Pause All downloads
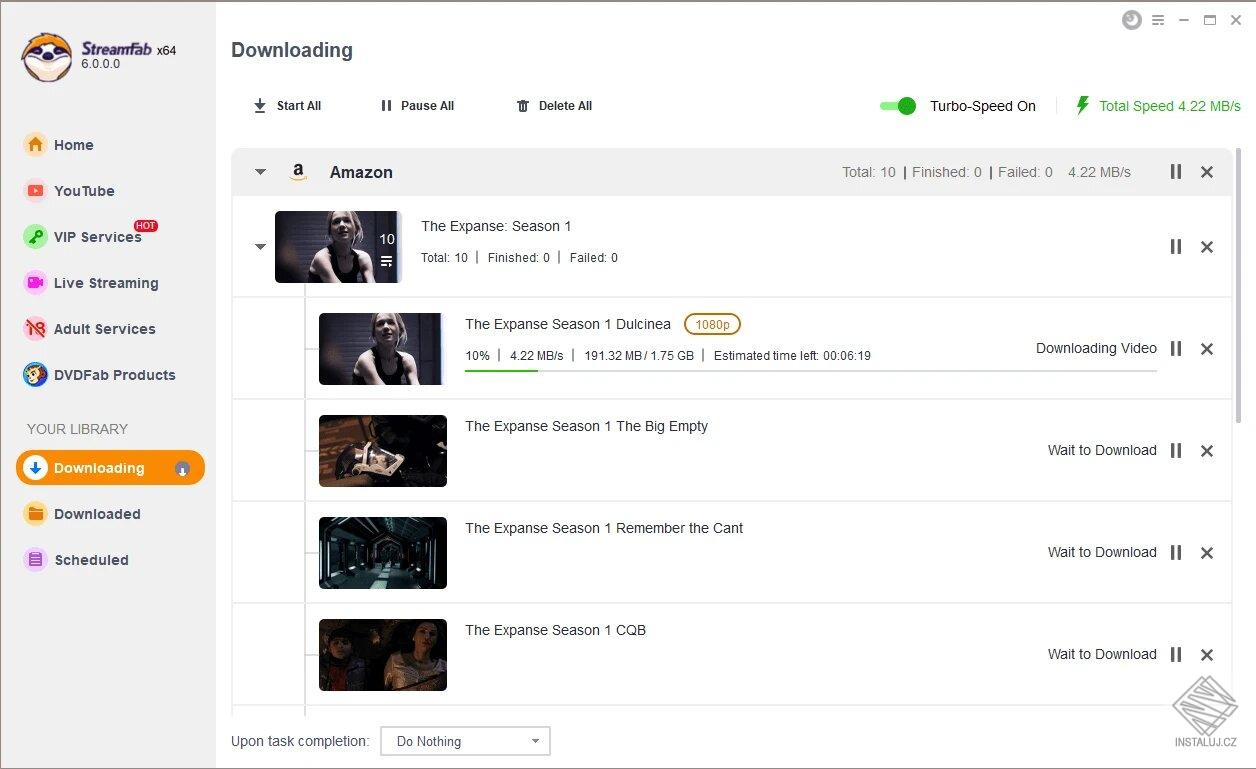1256x769 pixels. [417, 106]
